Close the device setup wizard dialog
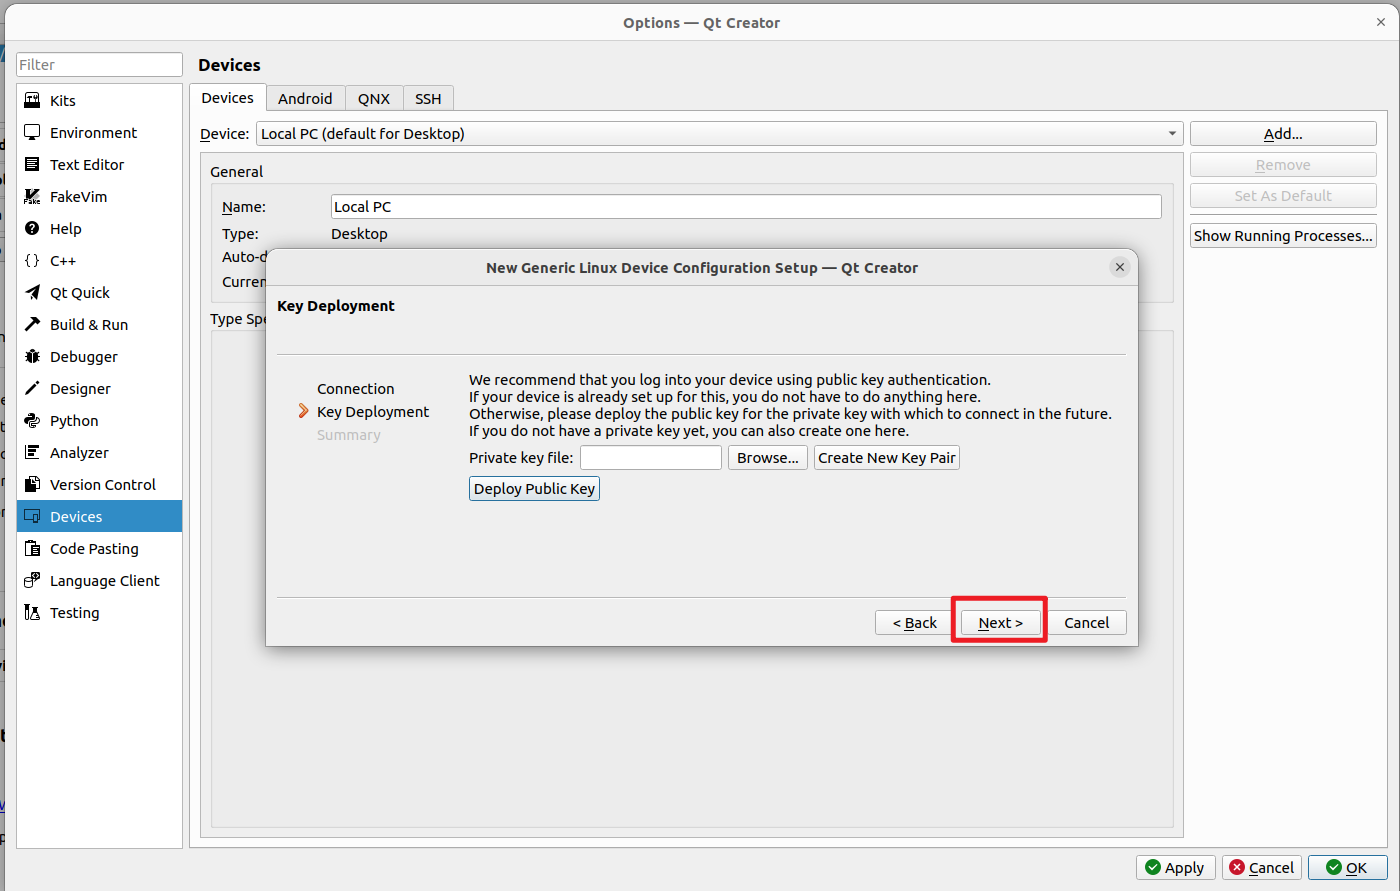Viewport: 1400px width, 891px height. click(x=1120, y=267)
